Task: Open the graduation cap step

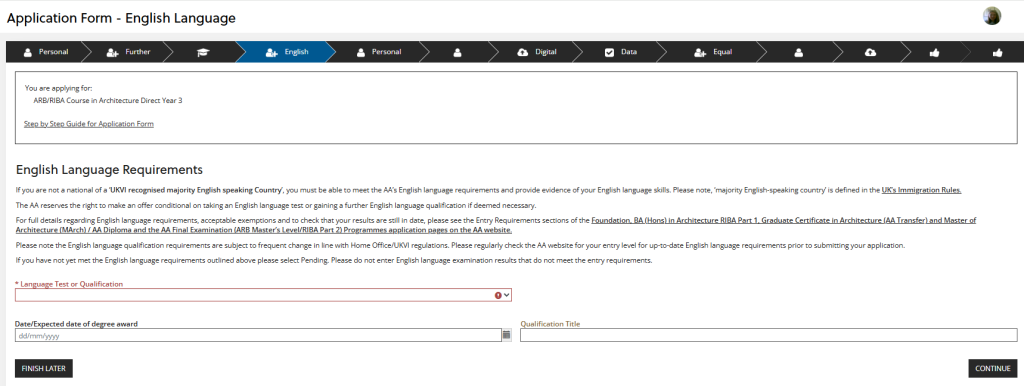Action: [x=203, y=52]
